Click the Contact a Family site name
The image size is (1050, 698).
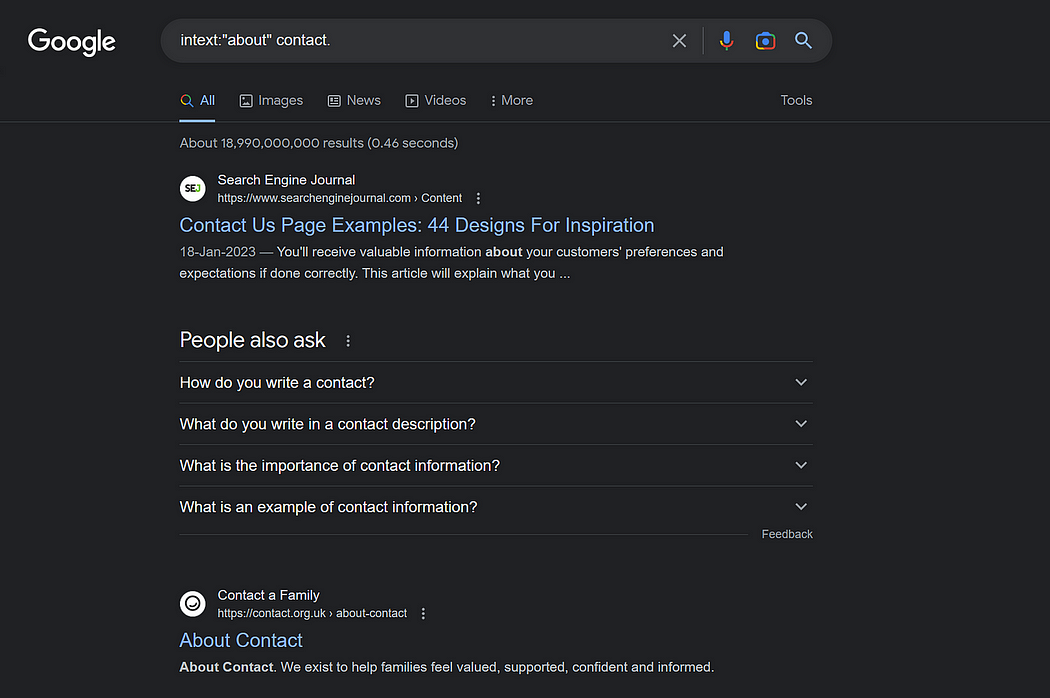coord(269,596)
